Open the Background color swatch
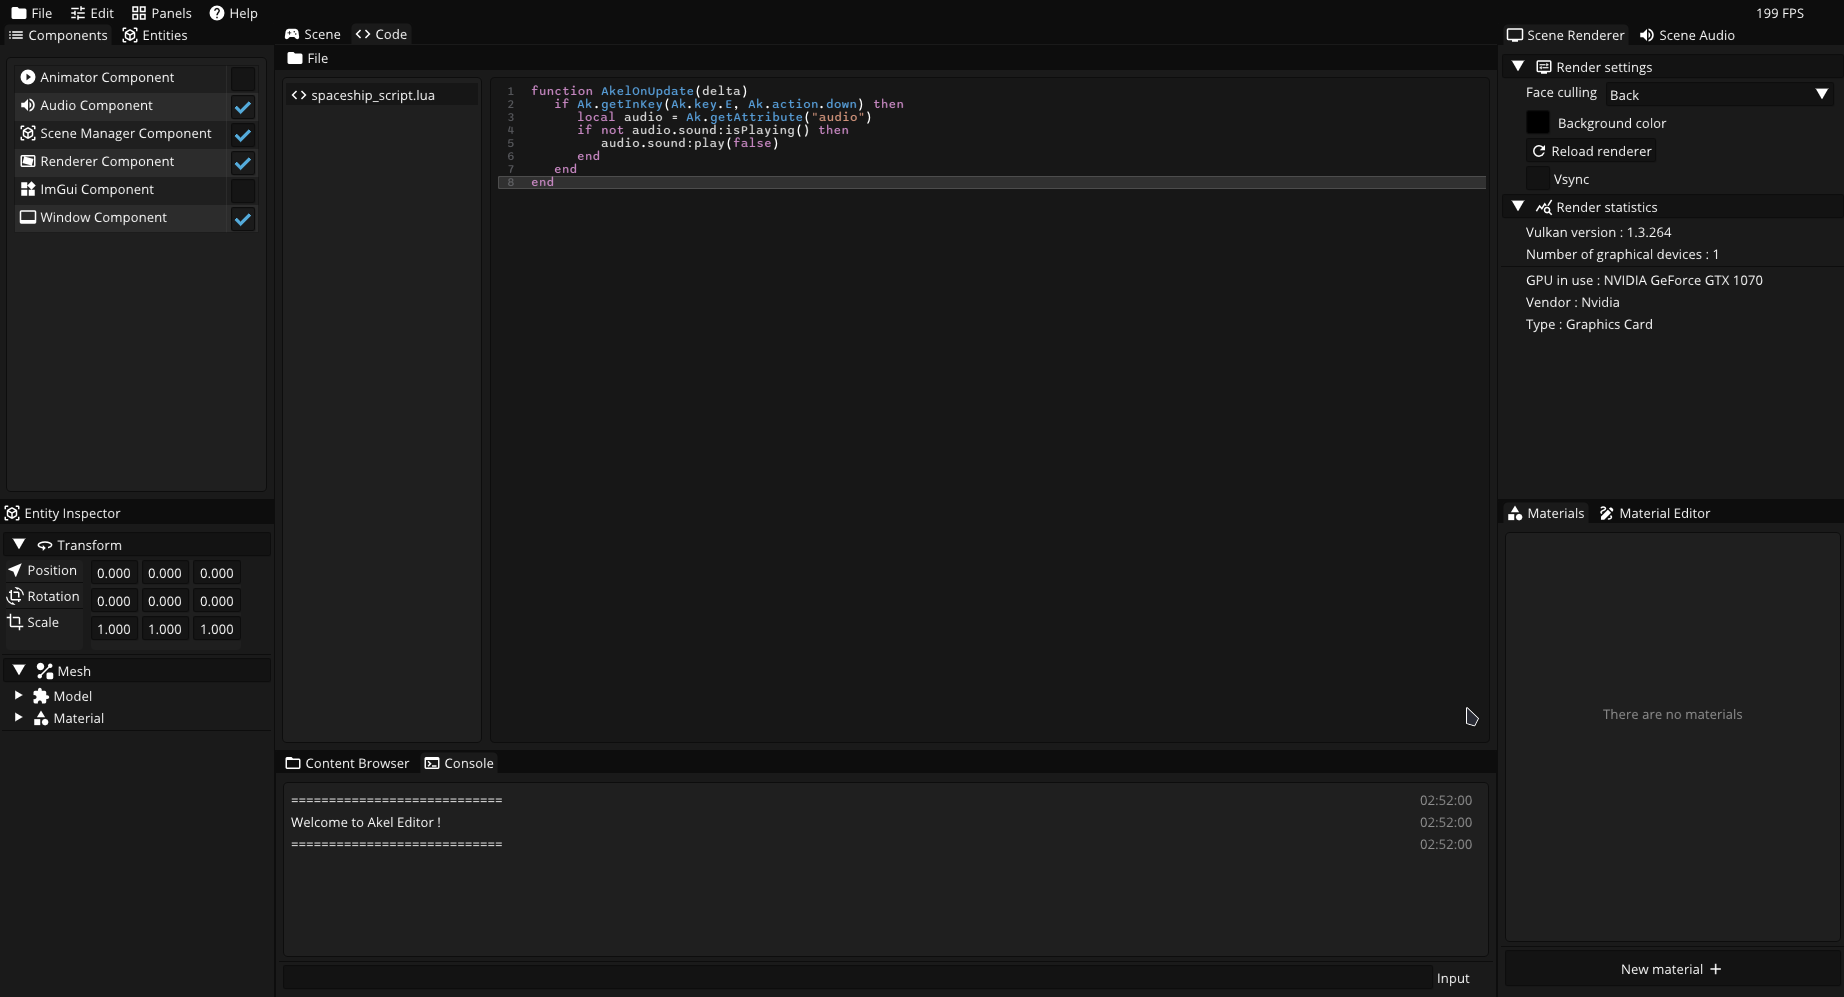The image size is (1844, 997). pos(1538,123)
